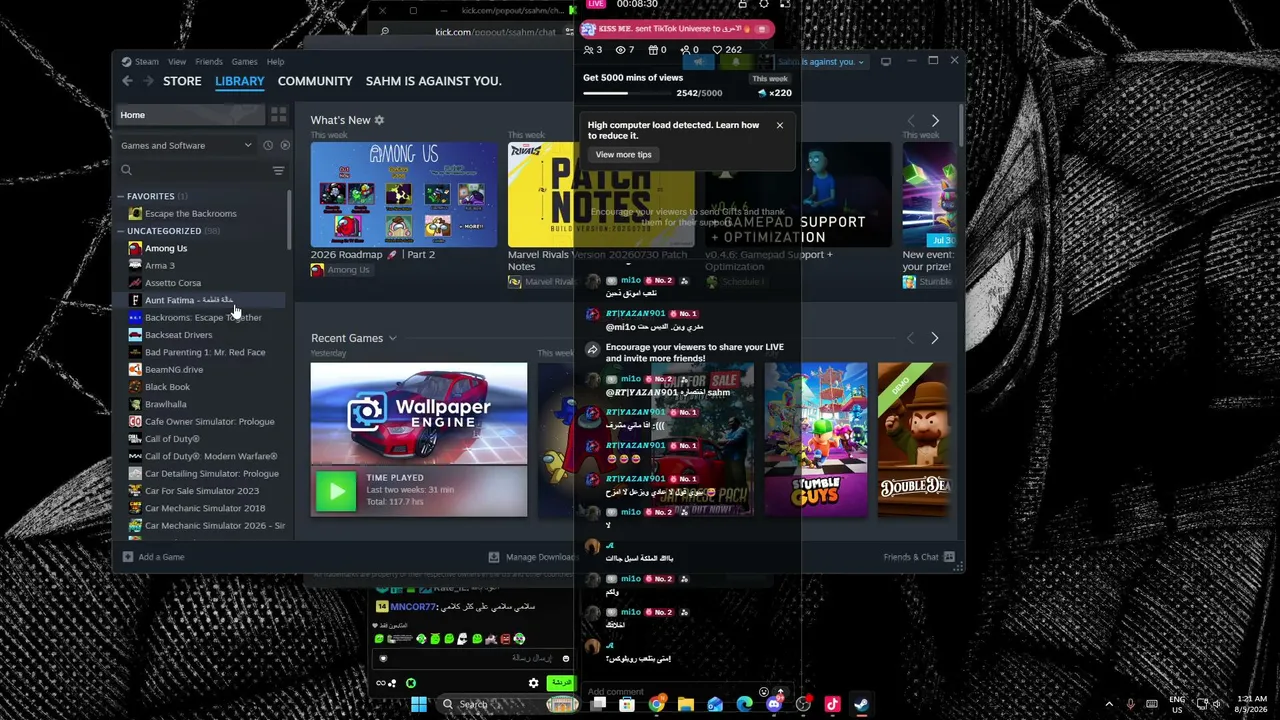
Task: Open Windows Start menu
Action: click(x=419, y=704)
